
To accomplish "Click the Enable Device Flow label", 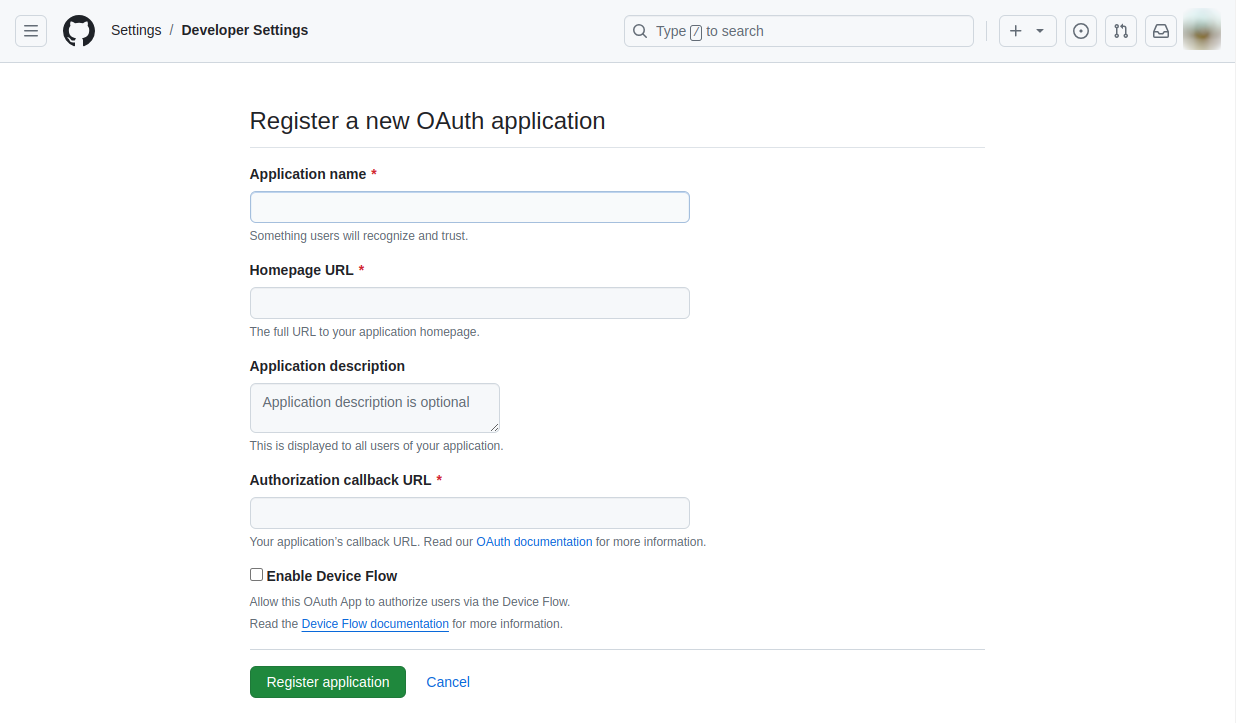I will coord(332,576).
